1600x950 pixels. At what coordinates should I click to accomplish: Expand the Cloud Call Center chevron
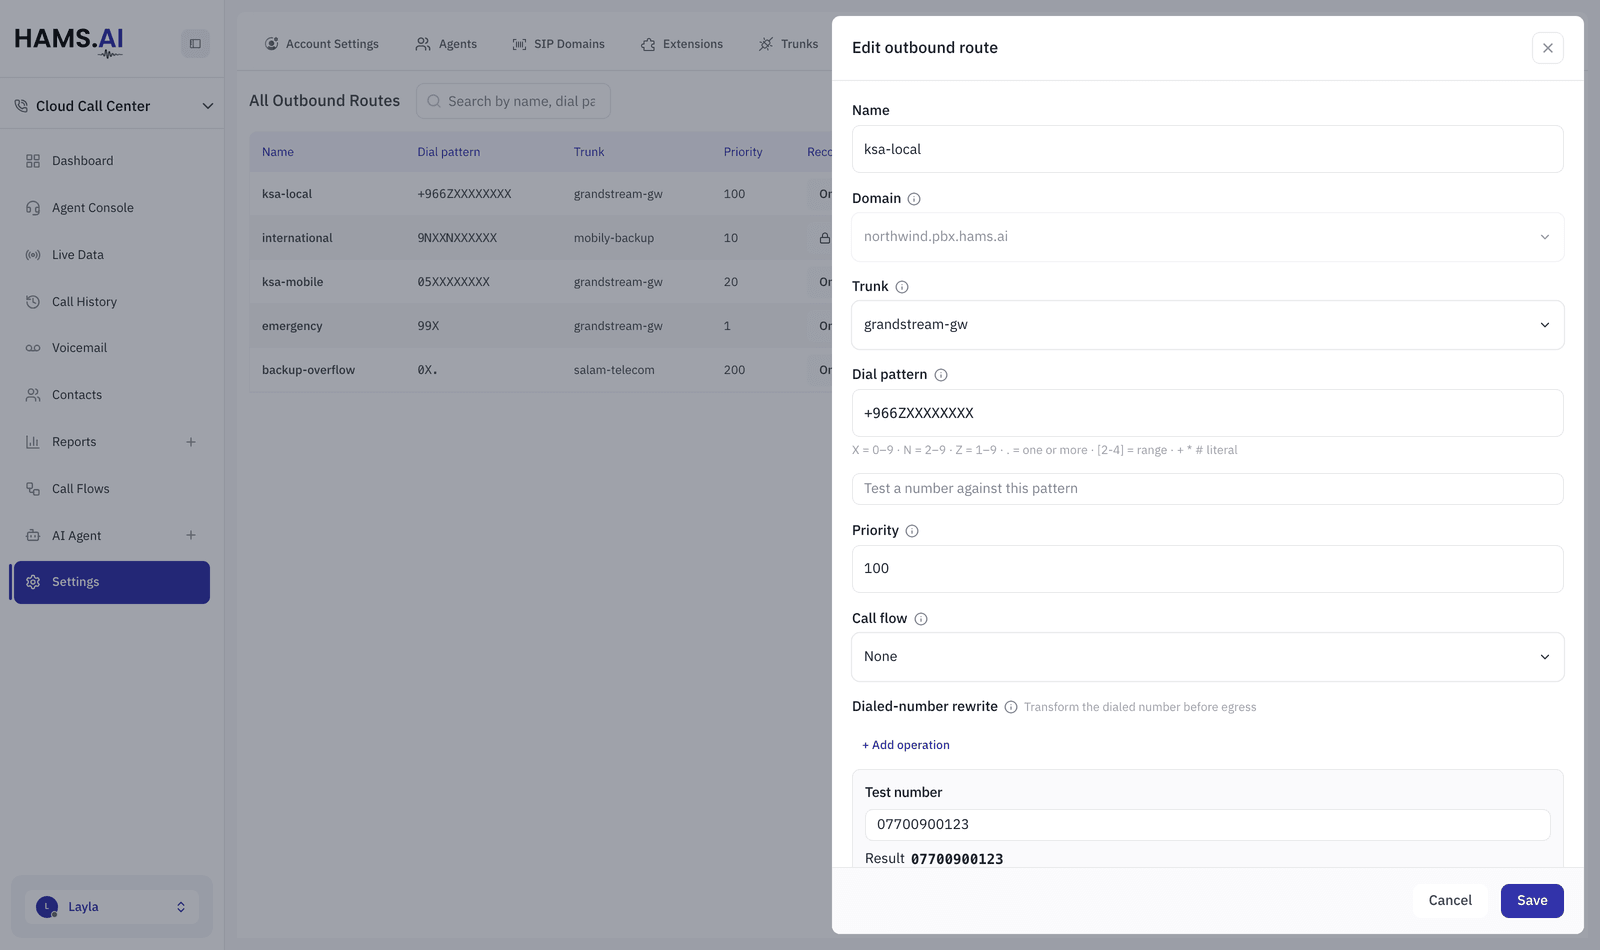(208, 106)
